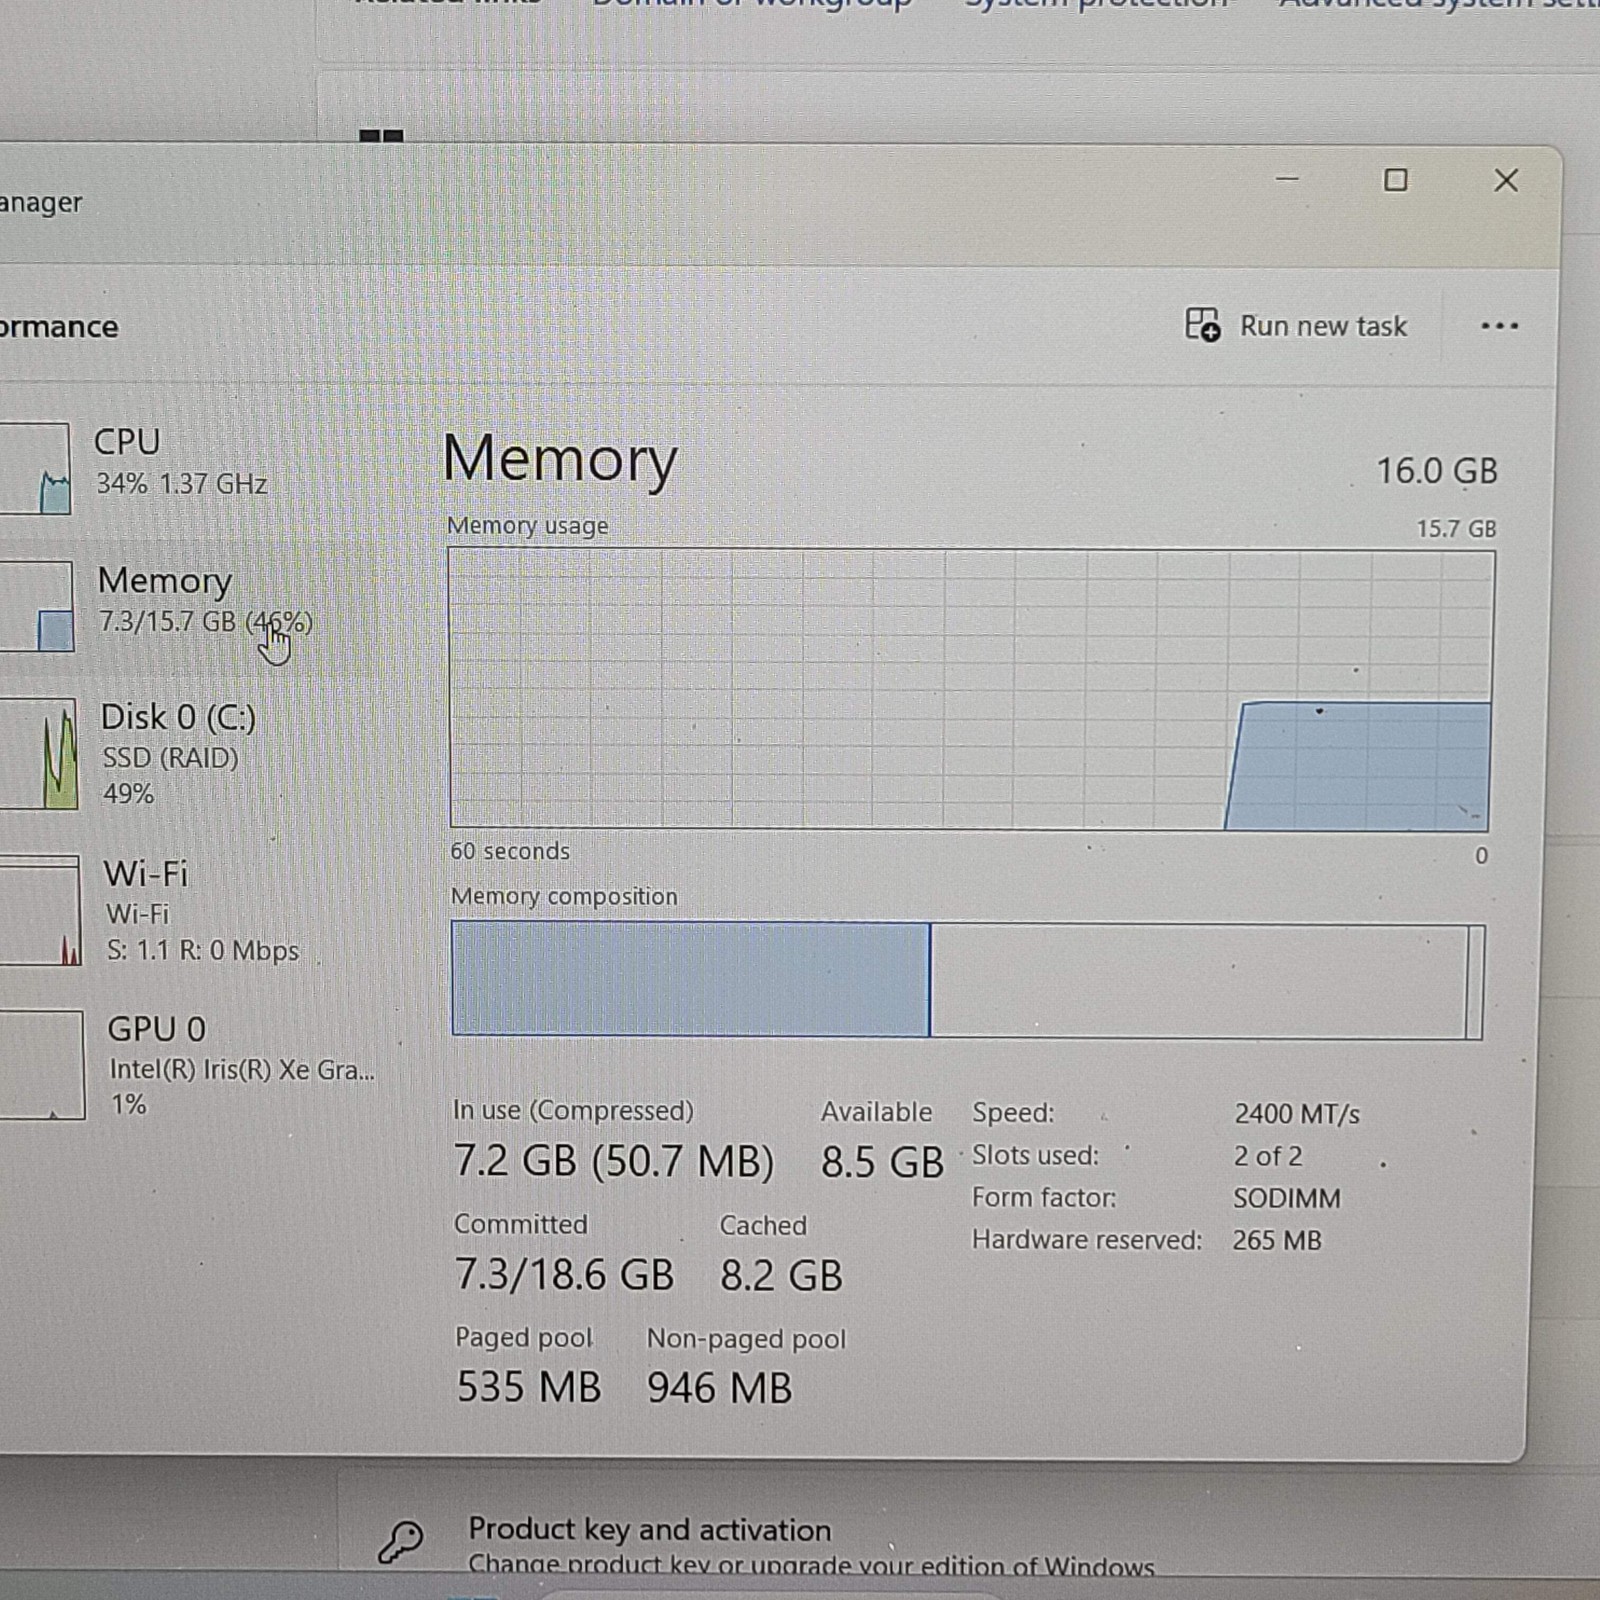Select the Wi-Fi throughput graph thumbnail
Viewport: 1600px width, 1600px height.
[x=40, y=911]
